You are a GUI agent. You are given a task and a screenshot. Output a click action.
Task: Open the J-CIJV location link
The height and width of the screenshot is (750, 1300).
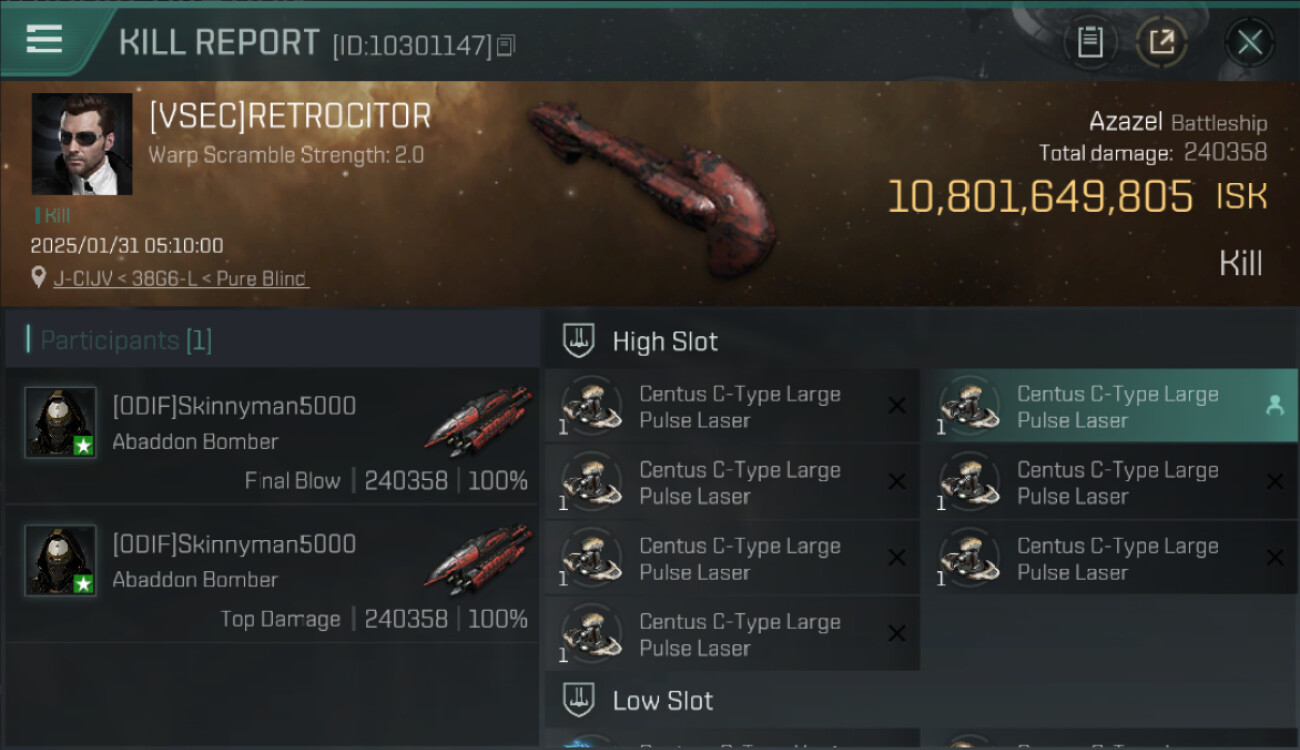pos(180,279)
